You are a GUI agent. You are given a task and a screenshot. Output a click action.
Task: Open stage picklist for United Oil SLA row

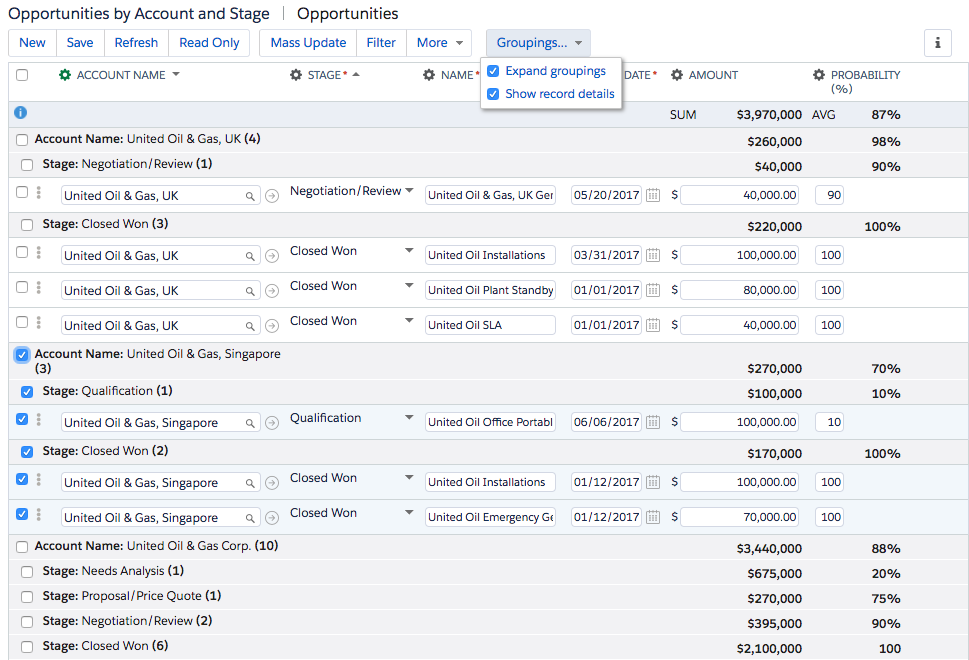pyautogui.click(x=409, y=320)
